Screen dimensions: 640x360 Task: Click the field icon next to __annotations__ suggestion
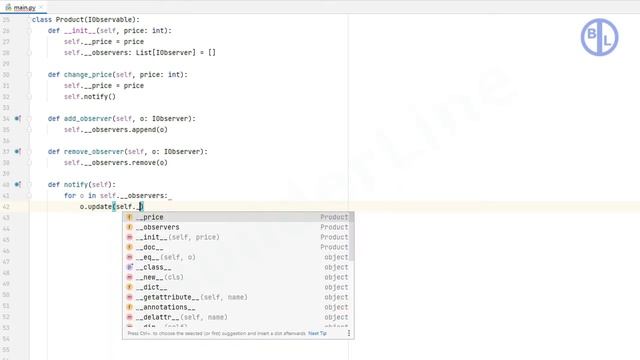(x=129, y=307)
